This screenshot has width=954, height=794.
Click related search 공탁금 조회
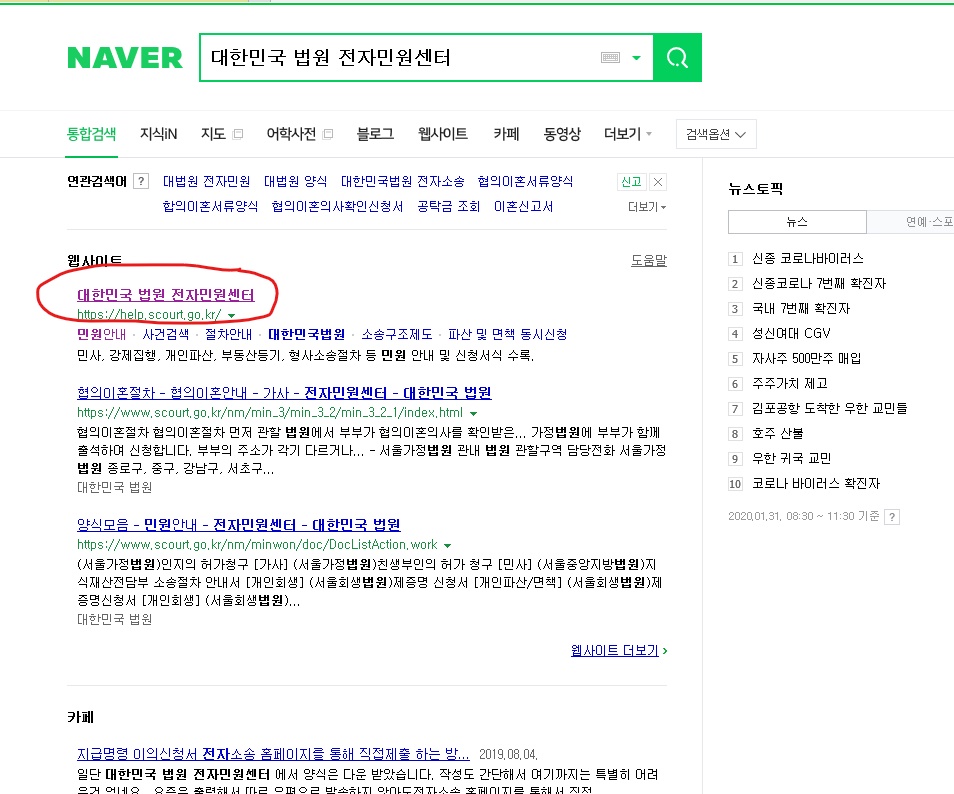(x=448, y=206)
